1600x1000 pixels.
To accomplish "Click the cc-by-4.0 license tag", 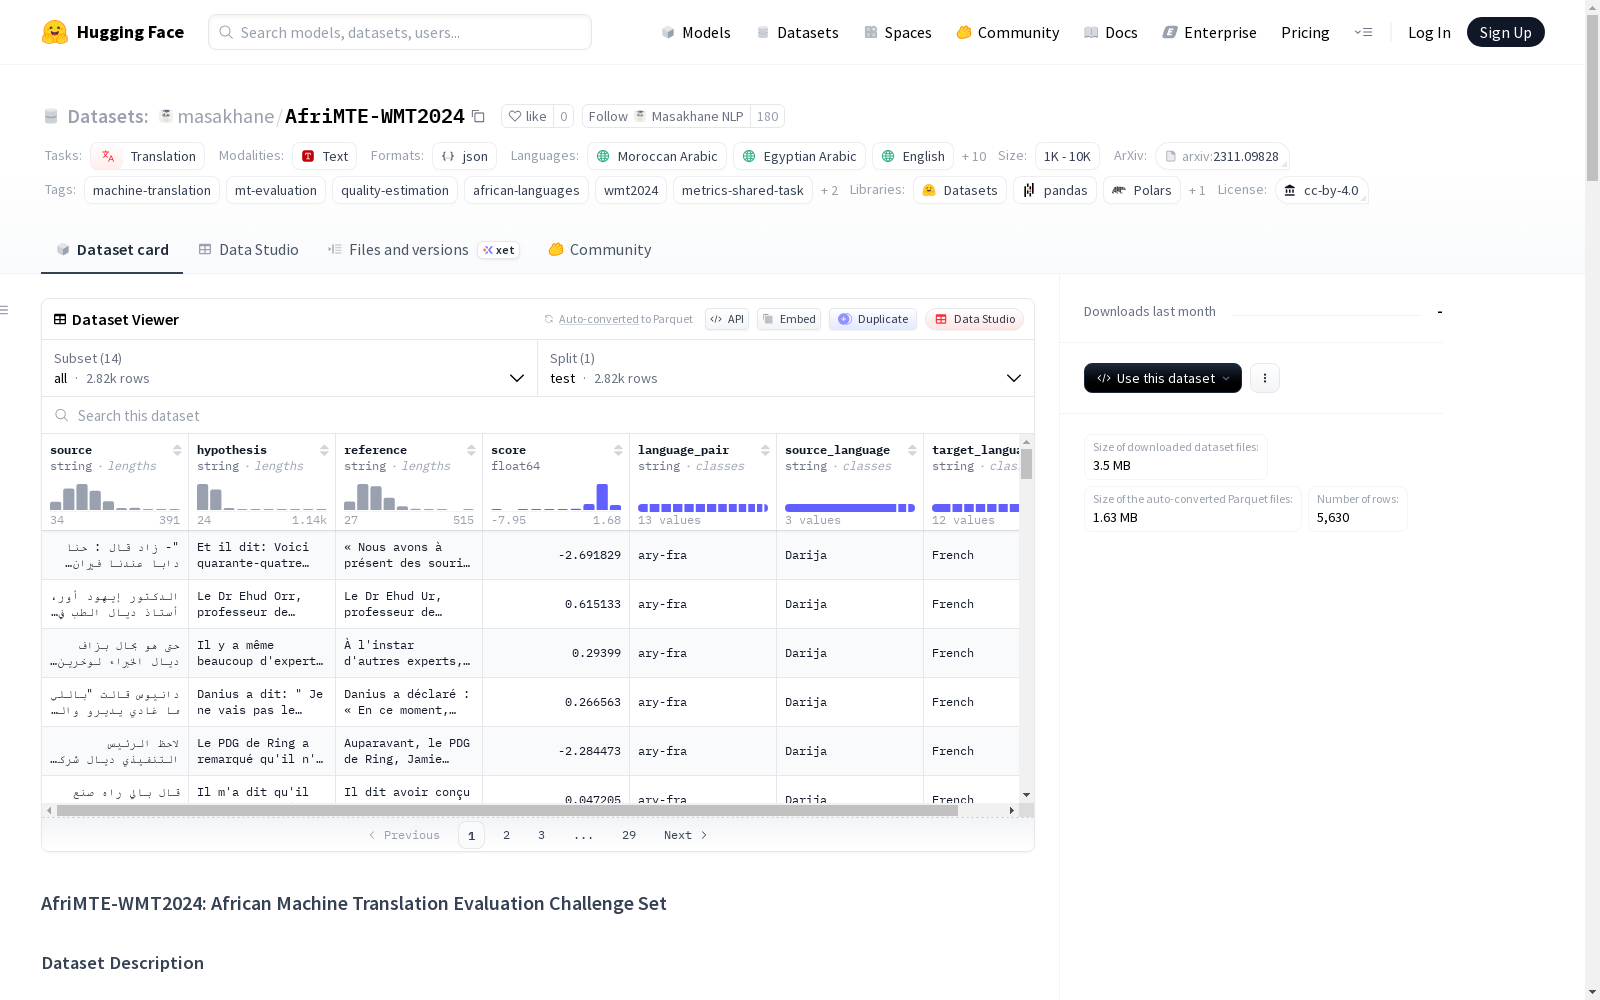I will 1321,190.
